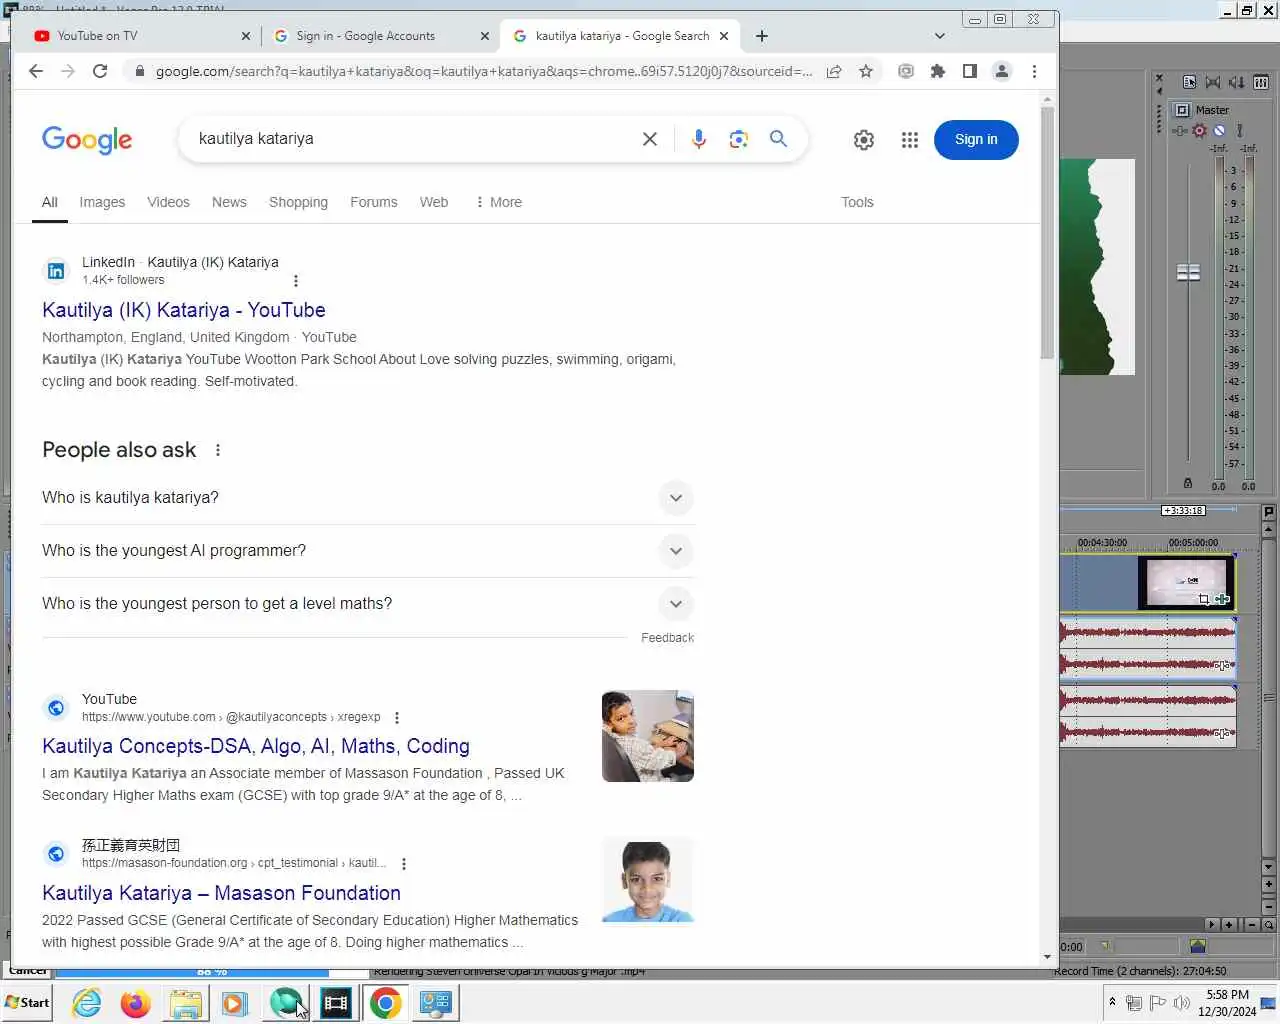Open Google Lens image search
This screenshot has height=1024, width=1280.
pos(739,139)
